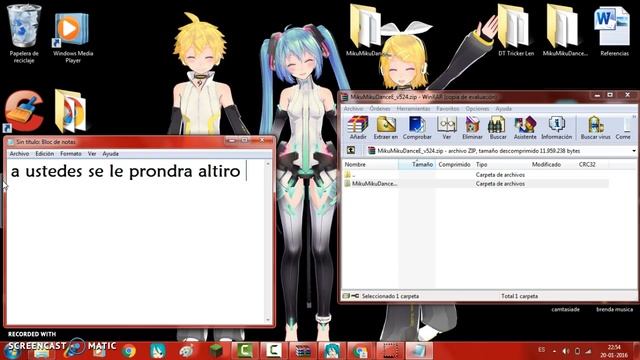Click the WinRAR window title bar
This screenshot has width=640, height=360.
pos(465,97)
